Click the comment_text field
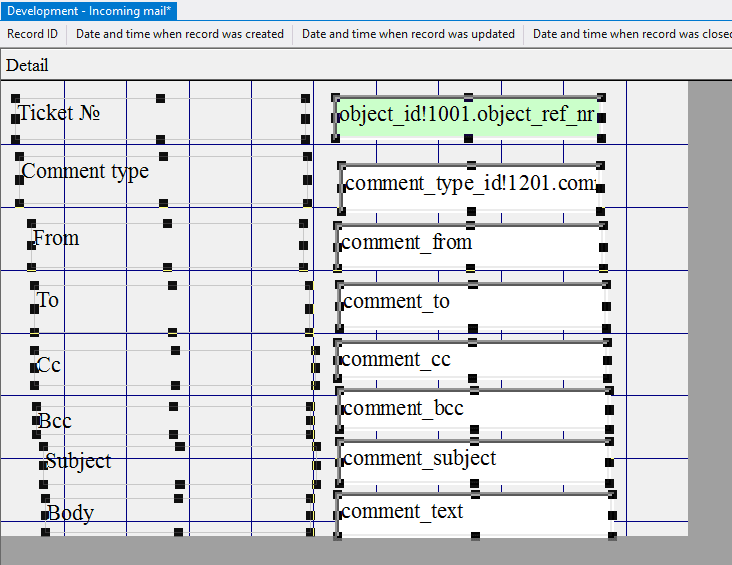Viewport: 732px width, 565px height. (474, 513)
